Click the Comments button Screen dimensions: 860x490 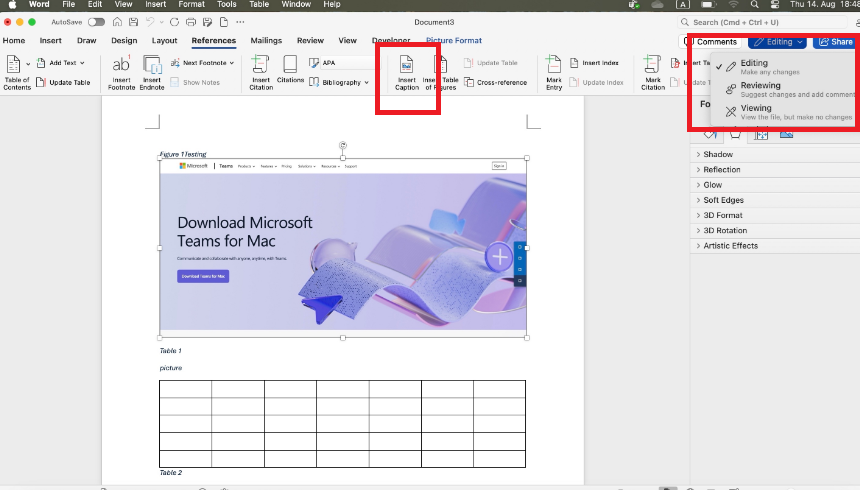coord(711,42)
